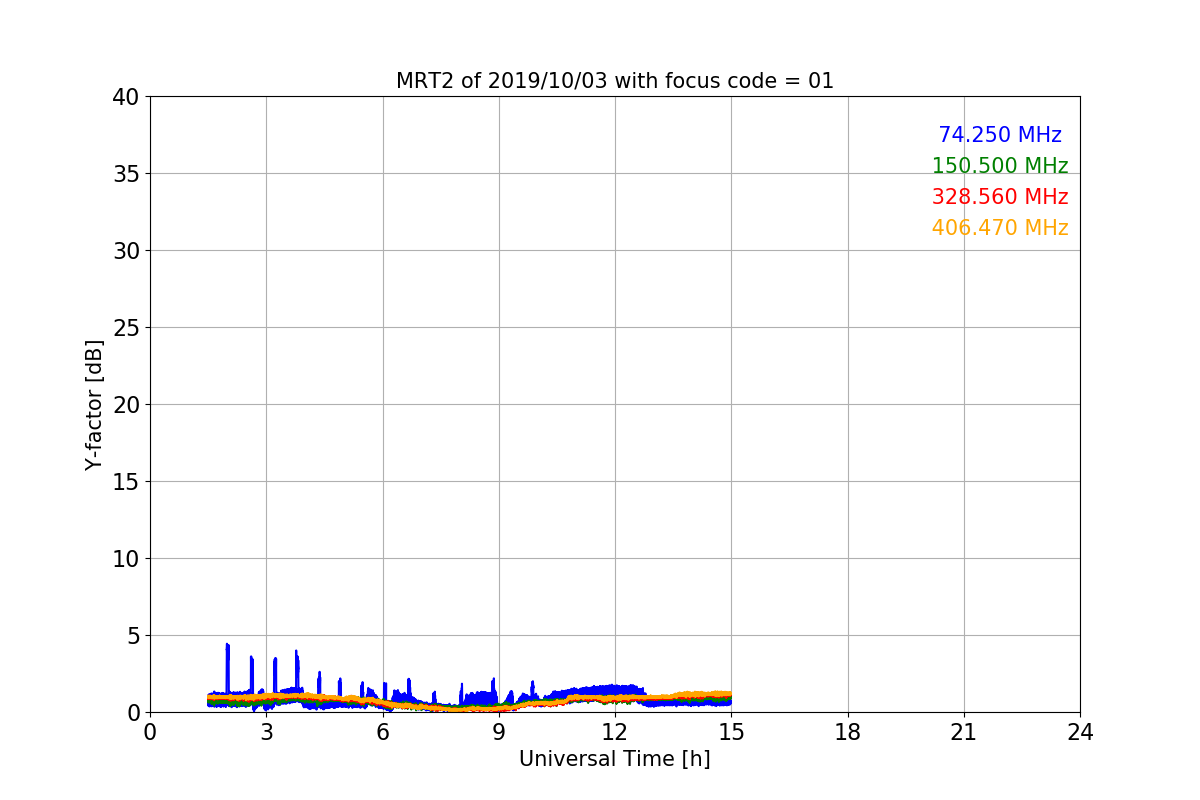Select the 406.470 MHz legend label

pos(1000,228)
